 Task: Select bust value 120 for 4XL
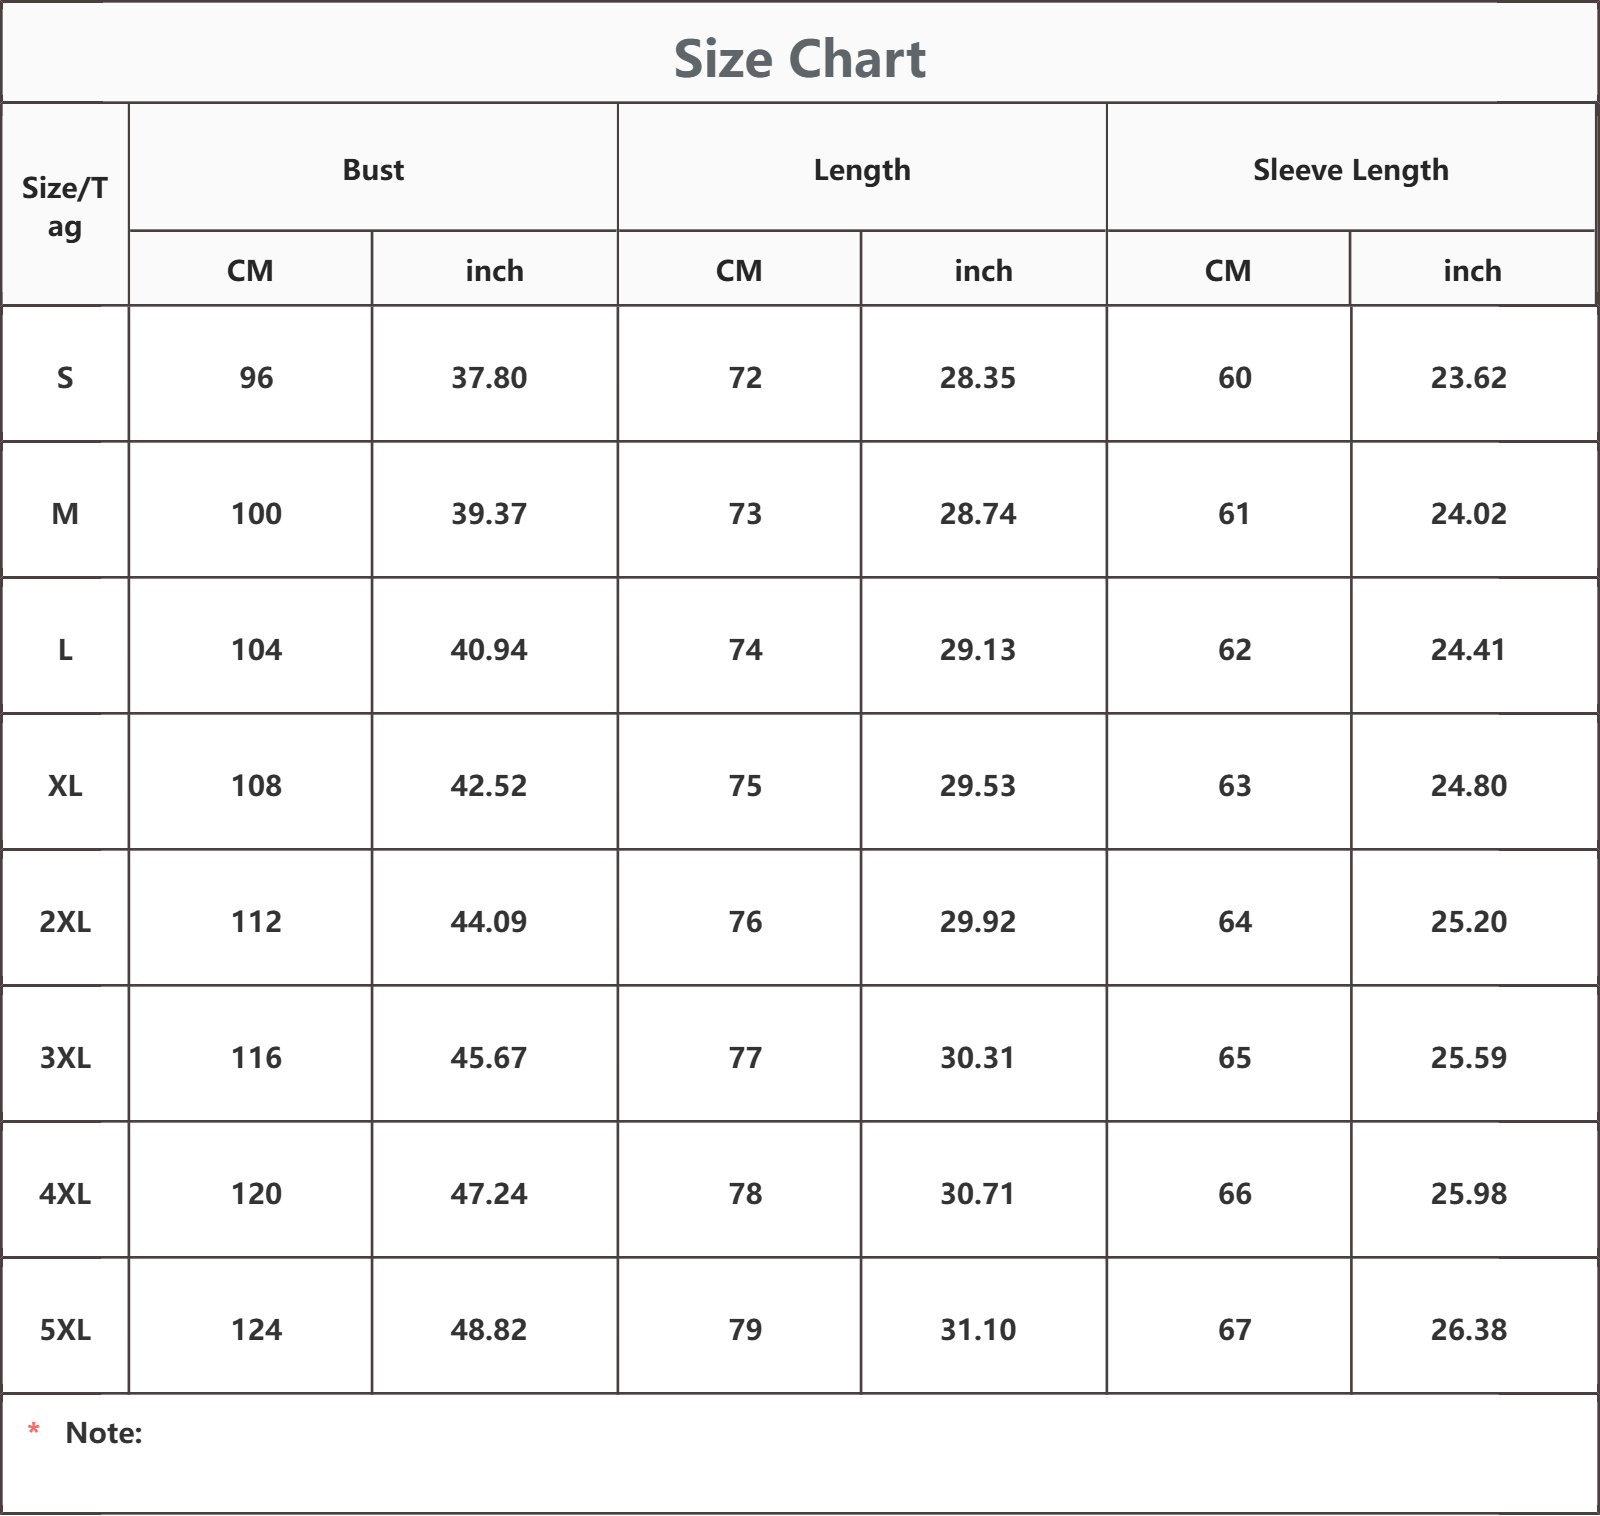pyautogui.click(x=256, y=1193)
